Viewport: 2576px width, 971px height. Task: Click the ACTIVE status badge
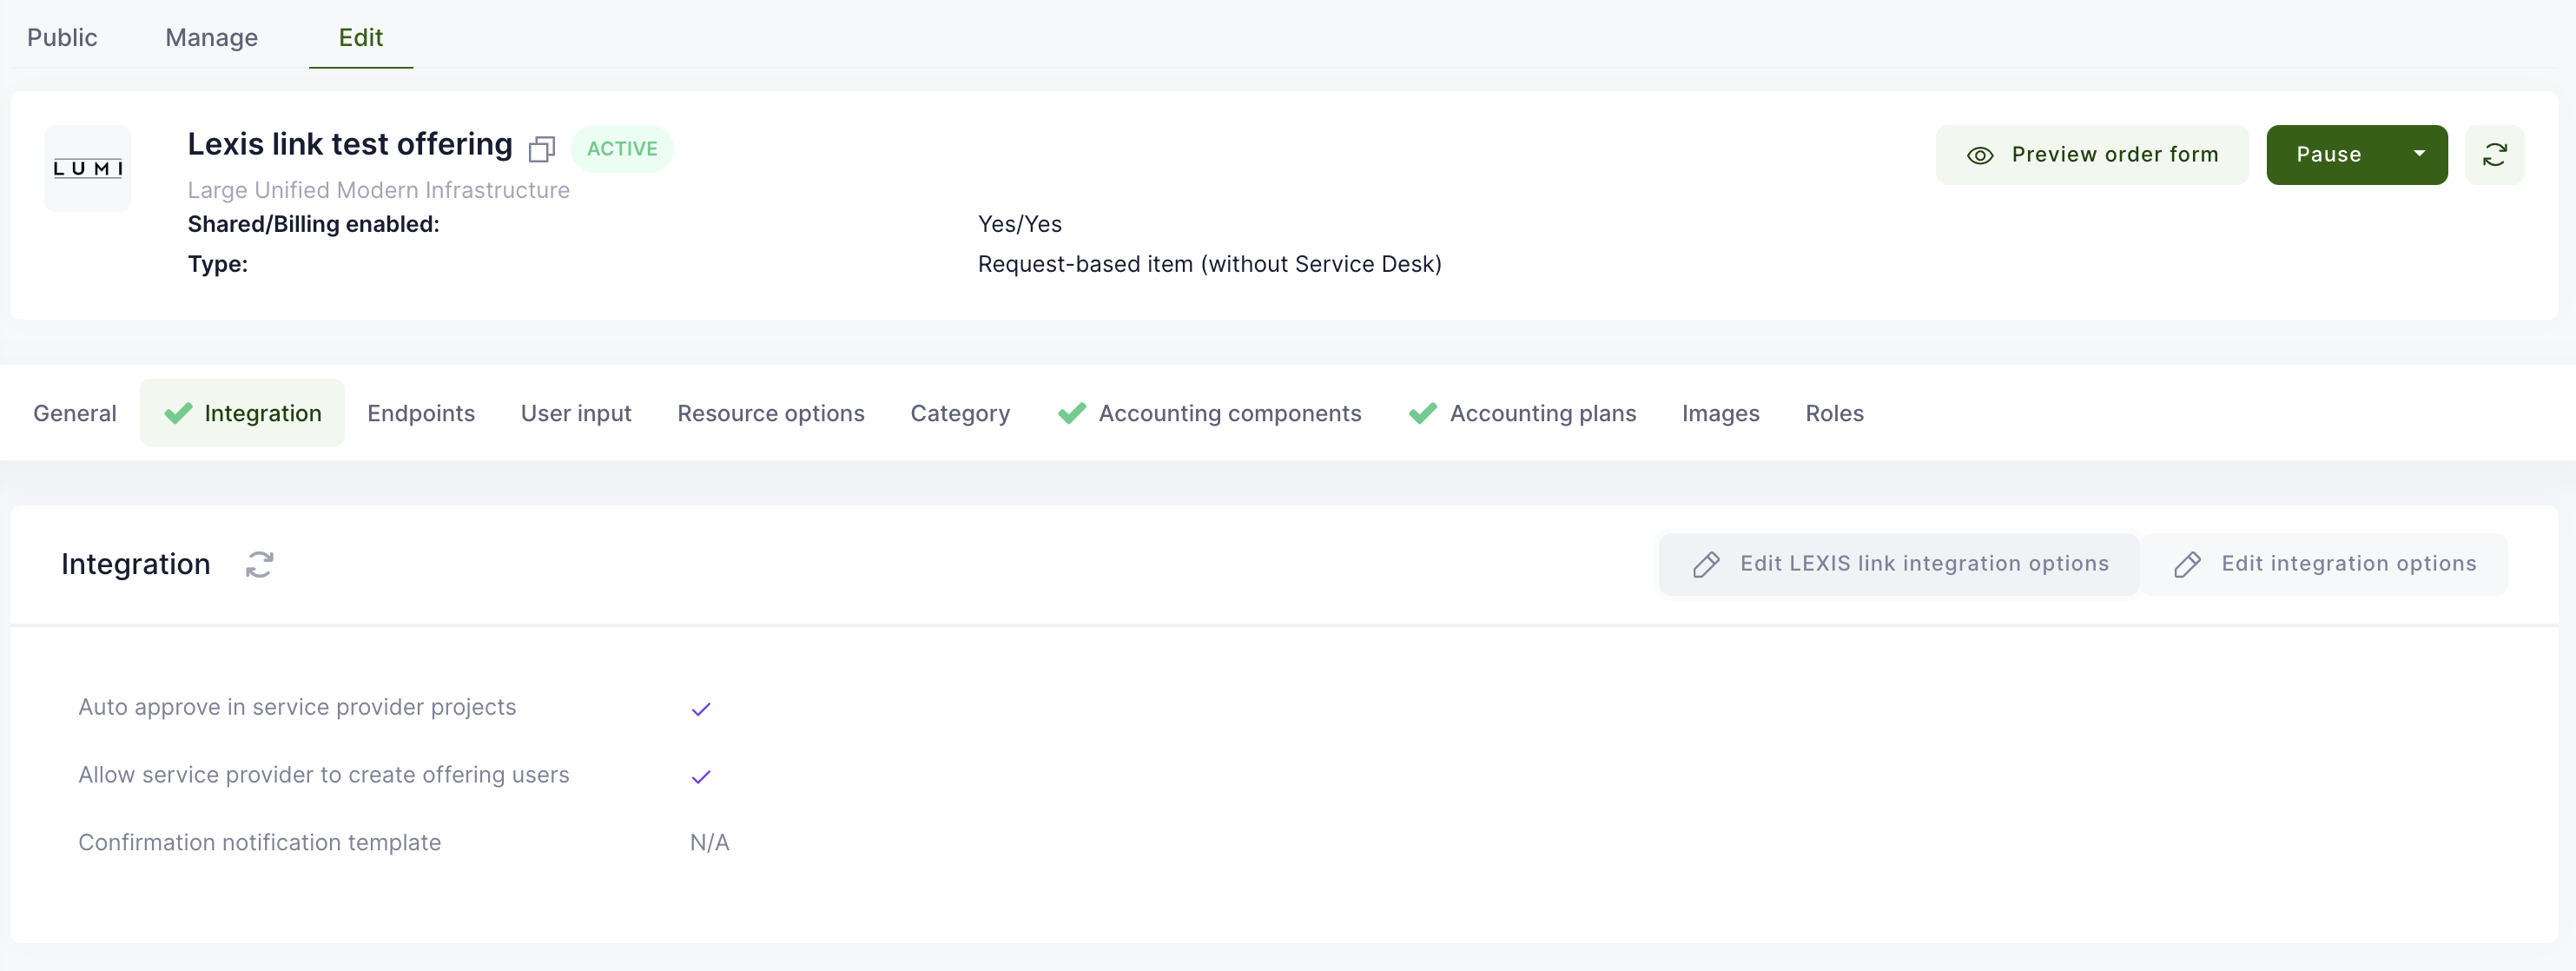pyautogui.click(x=621, y=149)
